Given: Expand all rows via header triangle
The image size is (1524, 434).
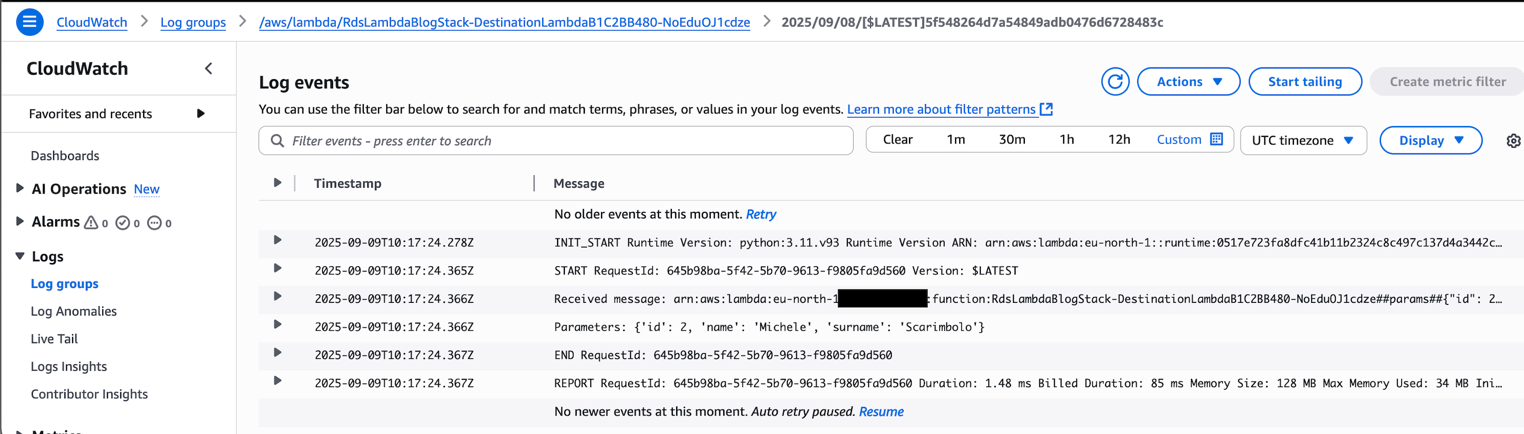Looking at the screenshot, I should [x=277, y=183].
